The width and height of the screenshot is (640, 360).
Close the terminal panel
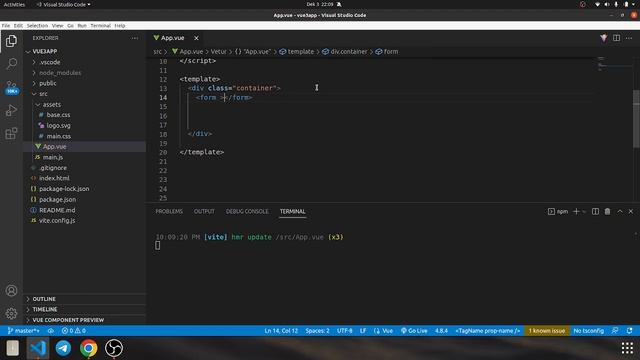(631, 211)
